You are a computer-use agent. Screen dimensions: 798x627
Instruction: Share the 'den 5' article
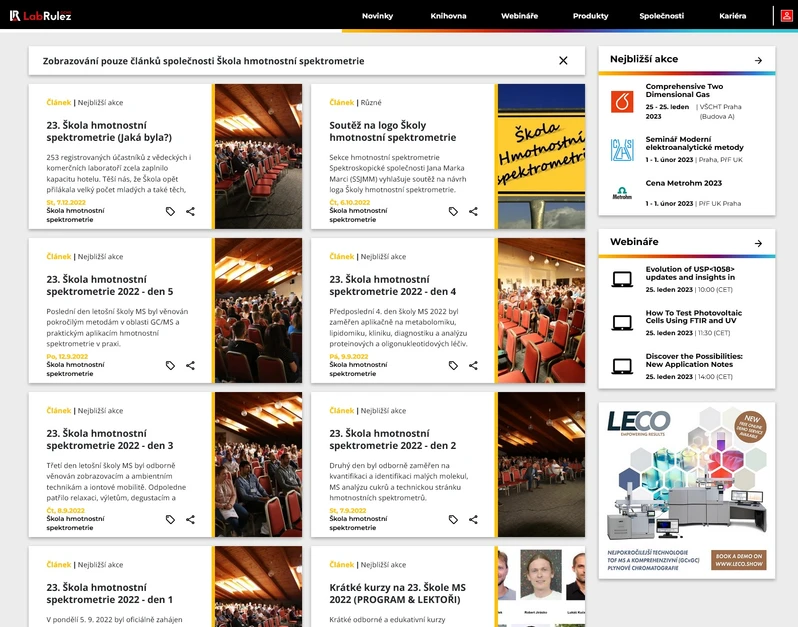[190, 365]
